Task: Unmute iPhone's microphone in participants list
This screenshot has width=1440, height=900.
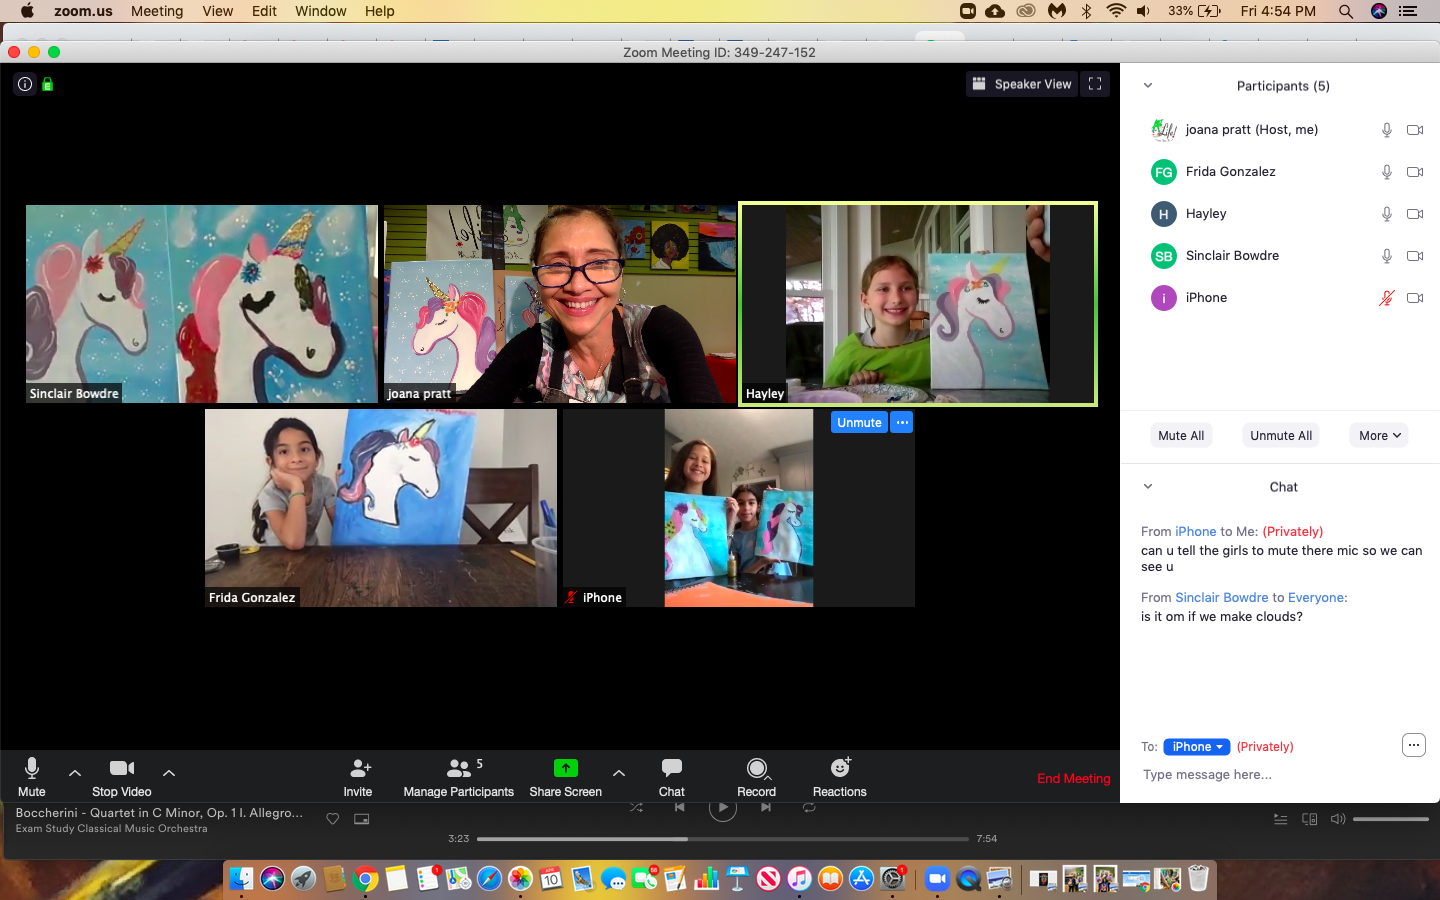Action: pyautogui.click(x=1386, y=298)
